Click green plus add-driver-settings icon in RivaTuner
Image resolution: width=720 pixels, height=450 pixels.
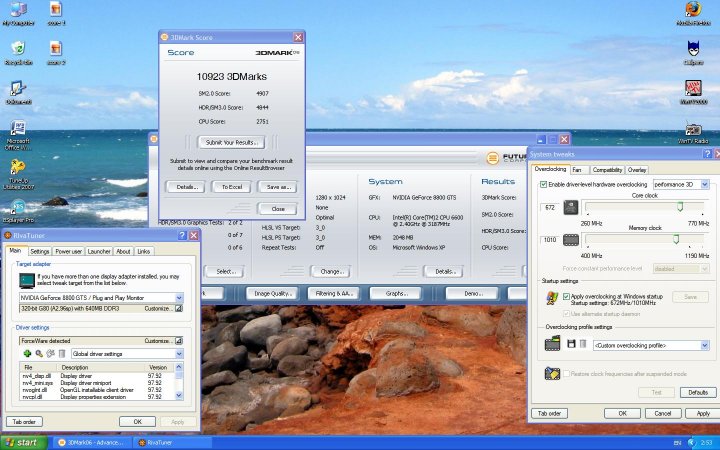(27, 354)
